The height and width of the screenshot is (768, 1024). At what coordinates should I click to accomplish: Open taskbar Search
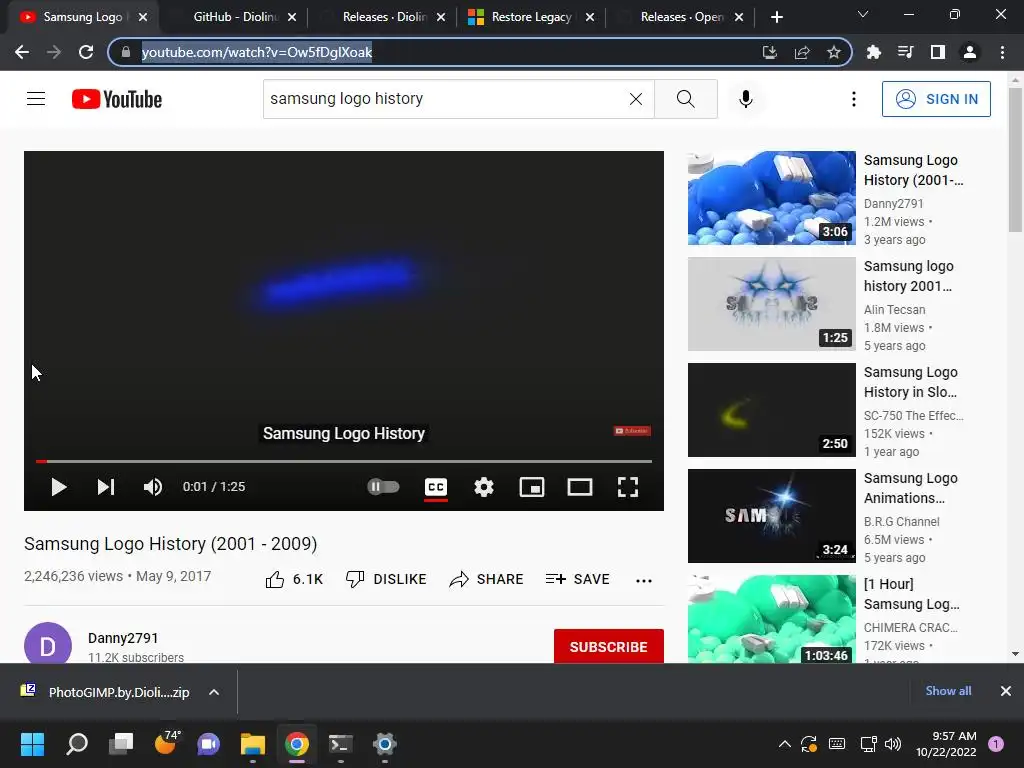click(x=77, y=743)
